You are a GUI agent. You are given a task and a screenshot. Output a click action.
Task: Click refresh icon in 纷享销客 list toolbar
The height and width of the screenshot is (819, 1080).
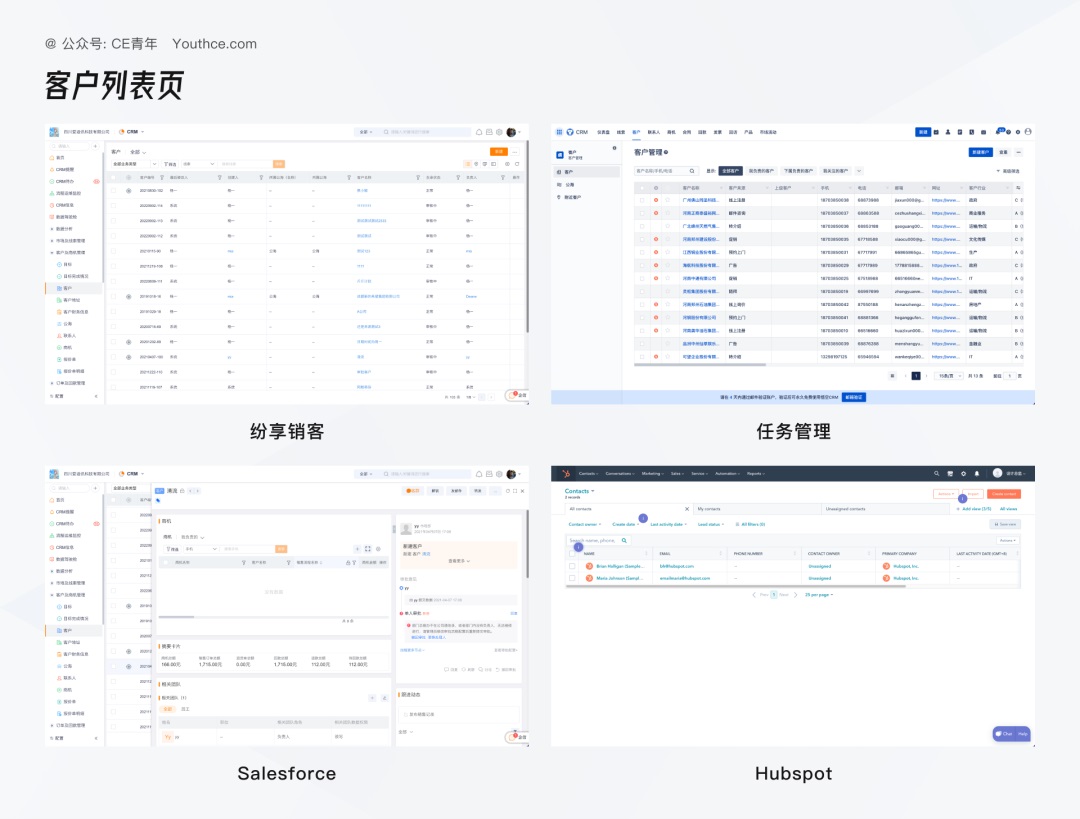[517, 164]
